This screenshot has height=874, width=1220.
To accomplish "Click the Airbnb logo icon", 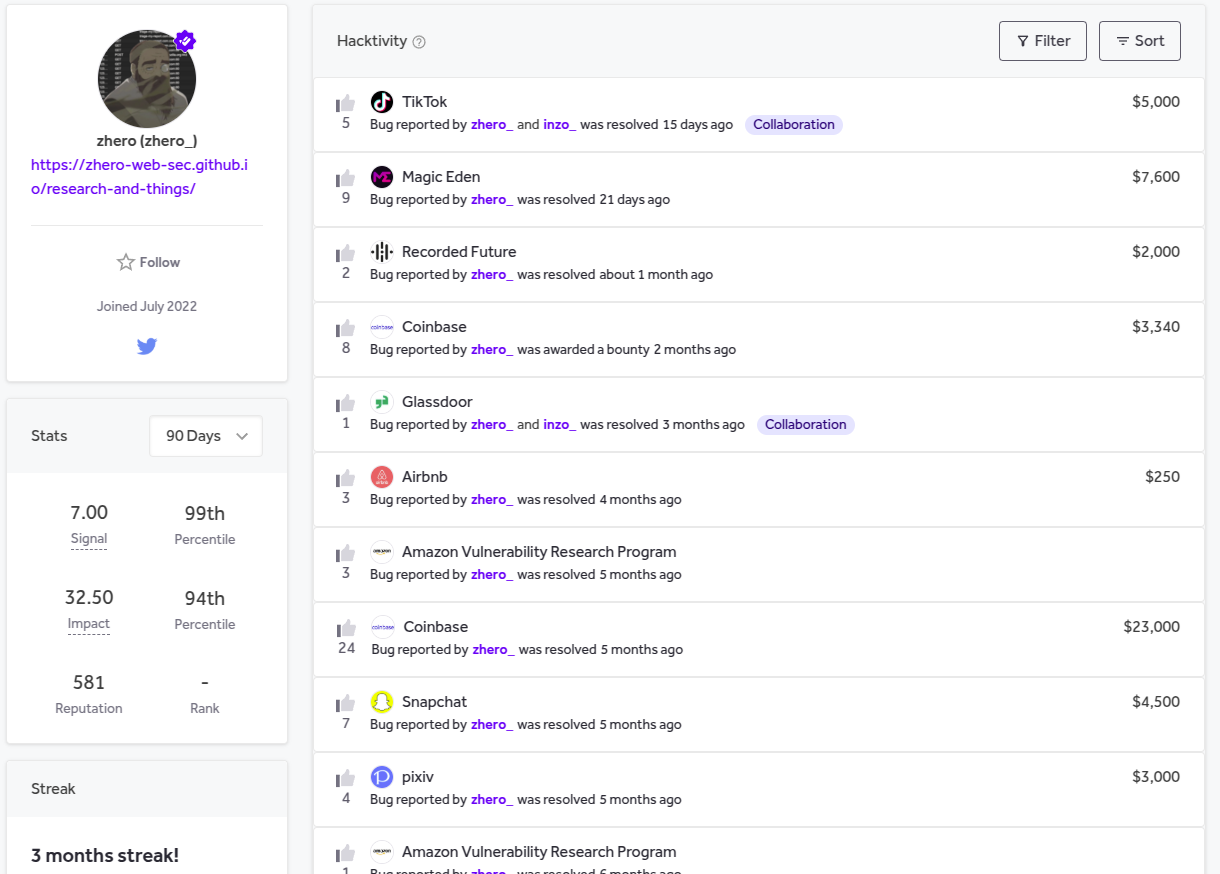I will coord(382,477).
